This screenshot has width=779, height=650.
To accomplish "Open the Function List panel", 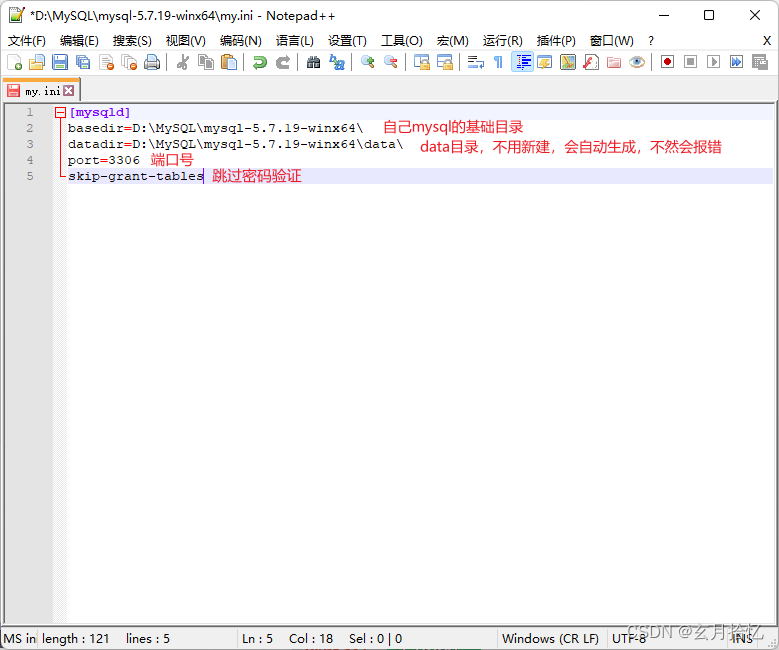I will click(x=591, y=62).
